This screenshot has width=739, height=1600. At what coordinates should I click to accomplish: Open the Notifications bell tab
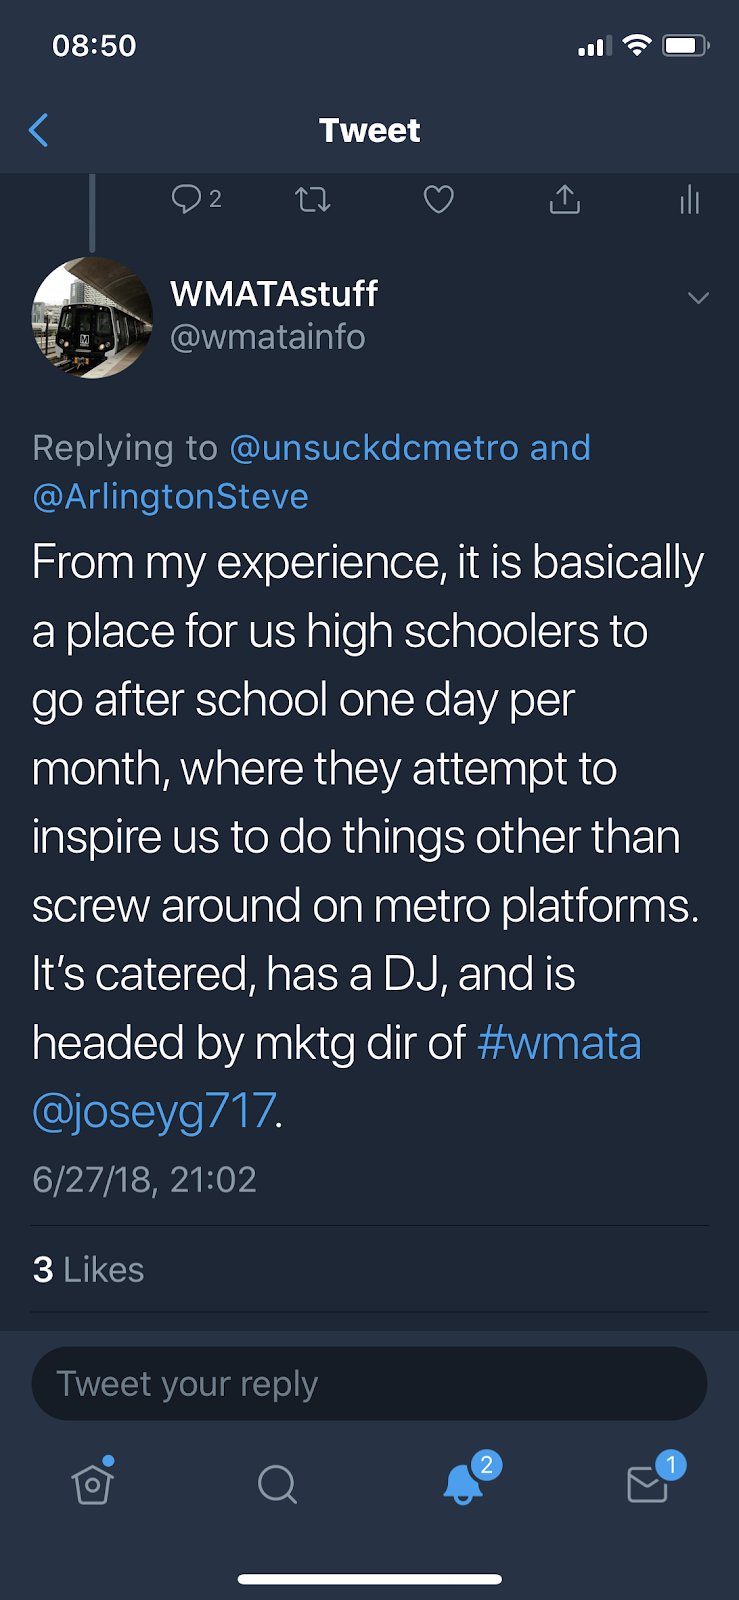click(x=463, y=1484)
